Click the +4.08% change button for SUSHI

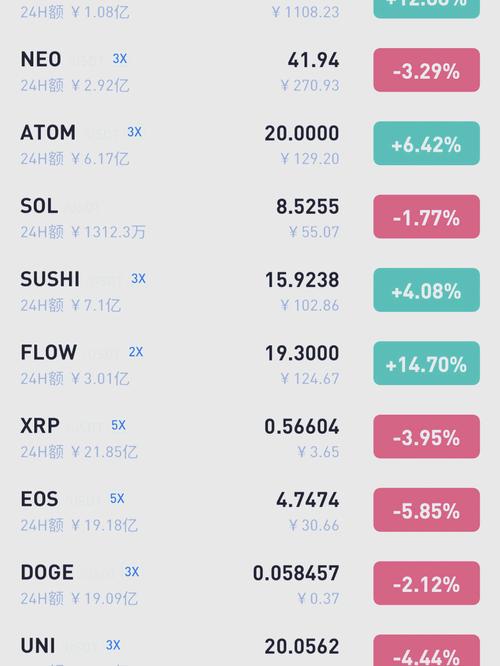coord(427,290)
